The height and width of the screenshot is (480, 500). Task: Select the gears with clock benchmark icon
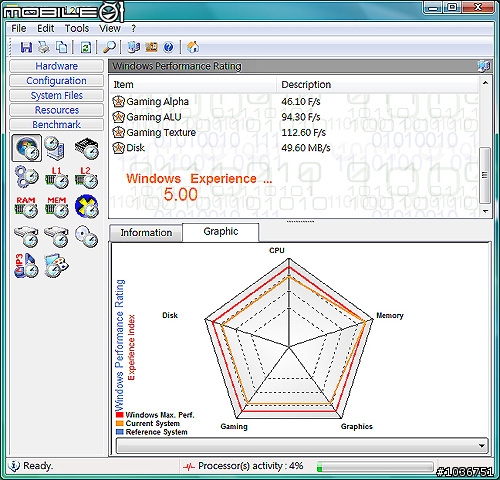27,177
